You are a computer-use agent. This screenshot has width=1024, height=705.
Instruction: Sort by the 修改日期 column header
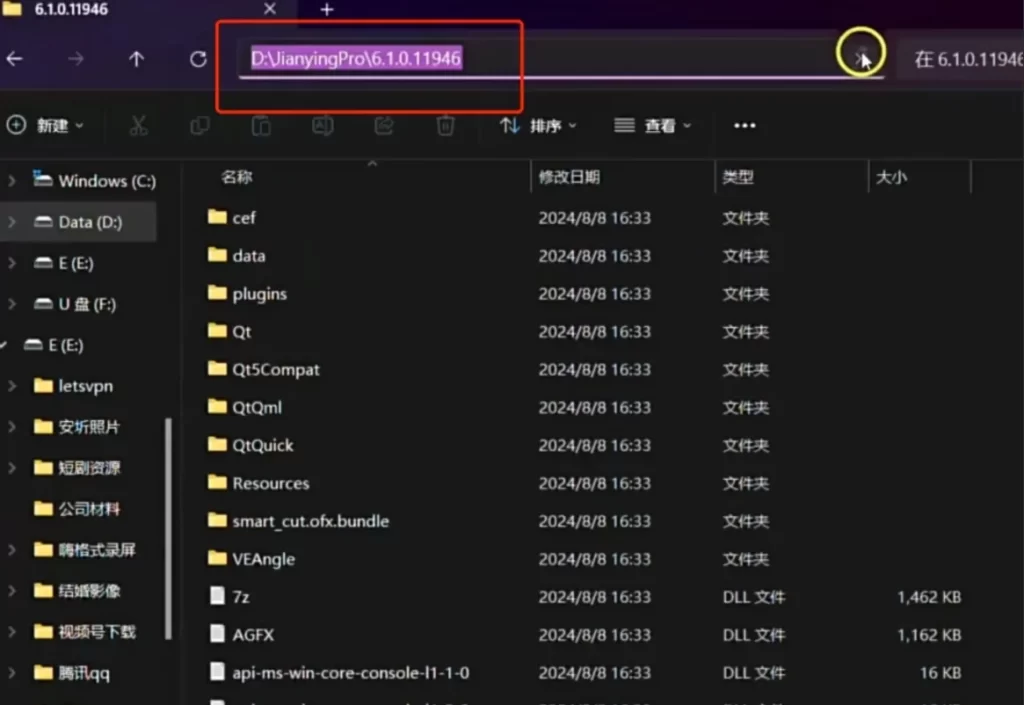click(x=569, y=177)
